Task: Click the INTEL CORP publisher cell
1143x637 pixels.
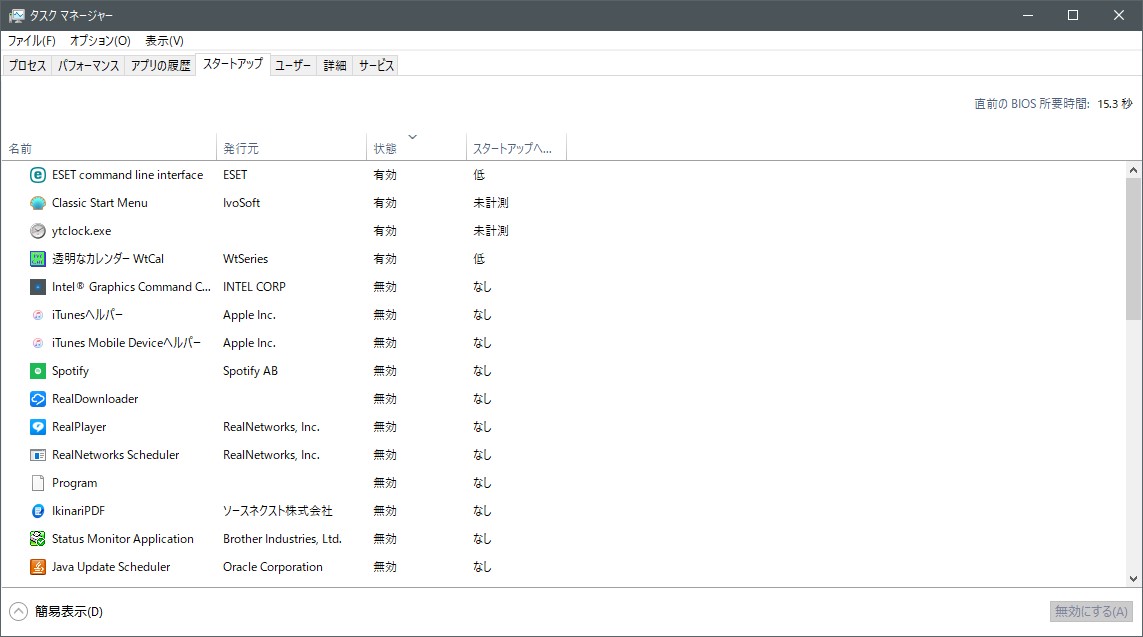Action: coord(254,287)
